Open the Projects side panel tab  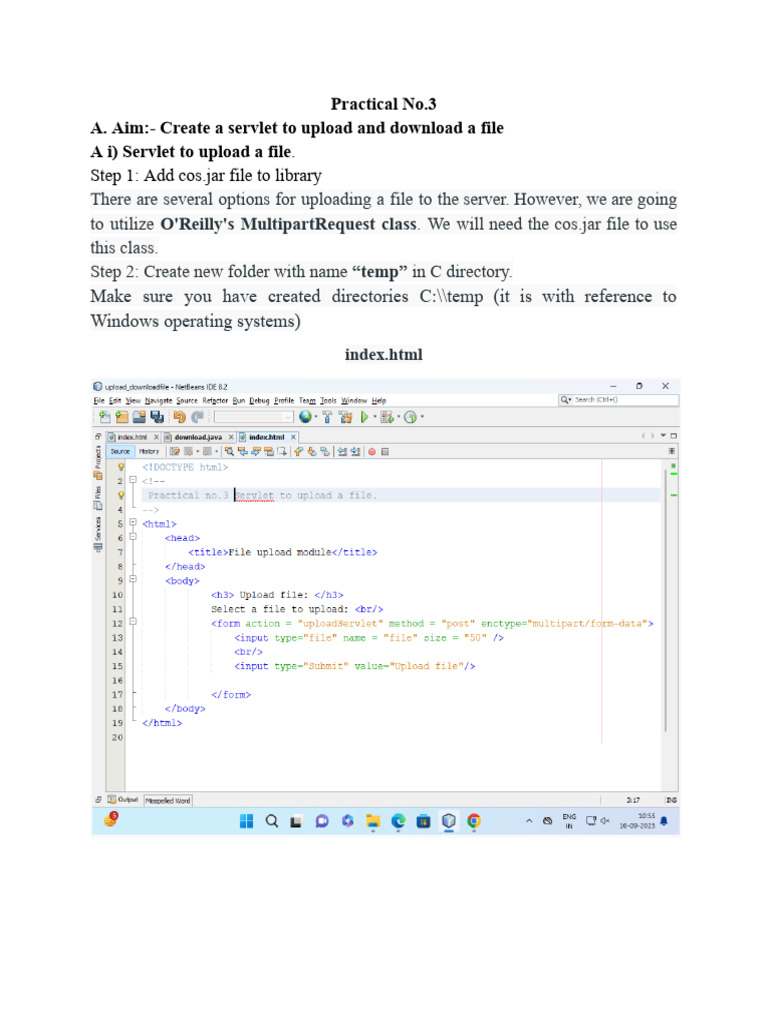point(98,462)
